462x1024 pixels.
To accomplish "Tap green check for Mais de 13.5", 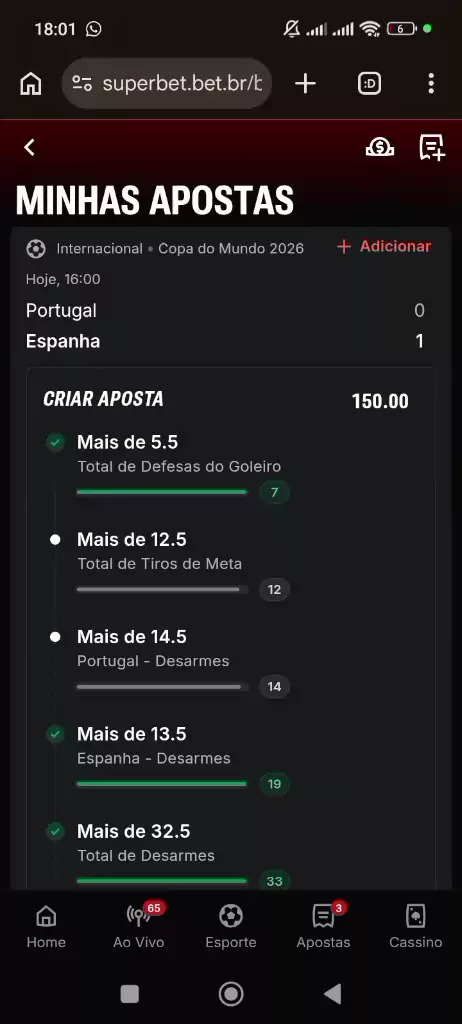I will pyautogui.click(x=56, y=734).
